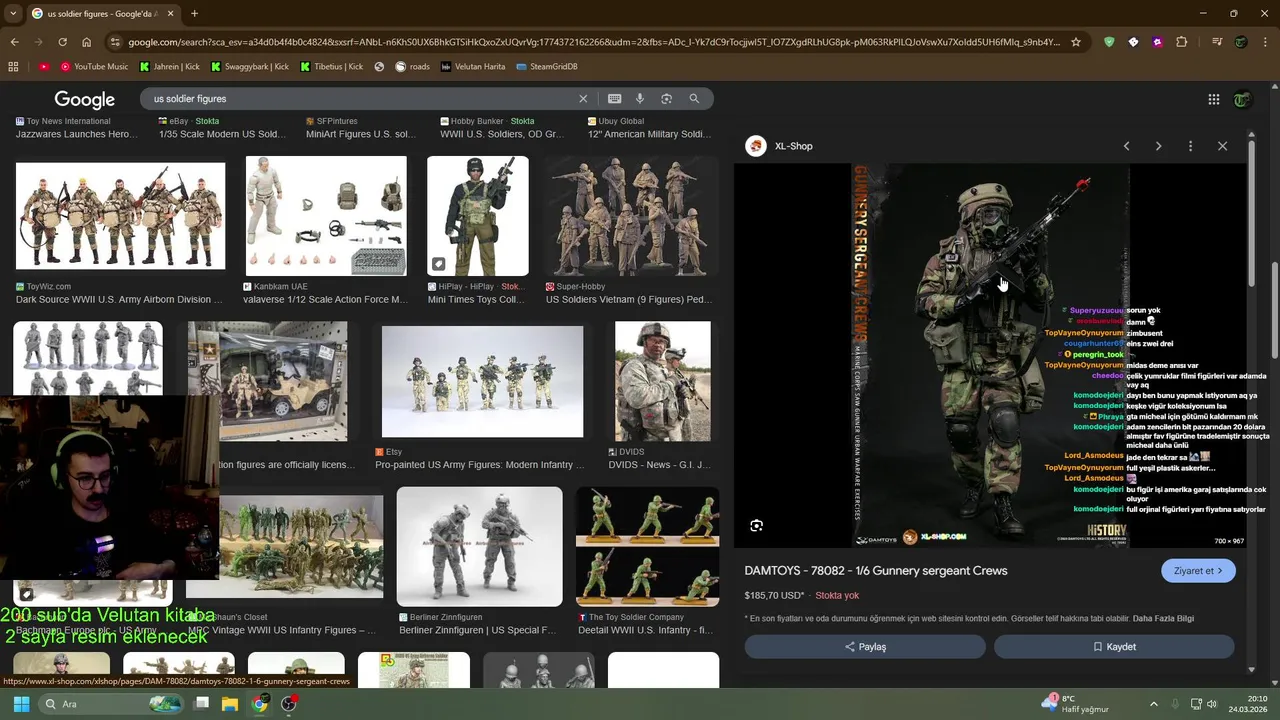
Task: Close the 'us soldier figures' tab
Action: tap(170, 13)
